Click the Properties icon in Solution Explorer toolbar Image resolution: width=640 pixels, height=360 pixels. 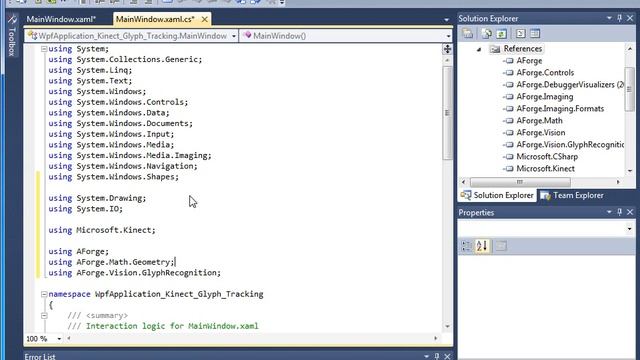(468, 34)
